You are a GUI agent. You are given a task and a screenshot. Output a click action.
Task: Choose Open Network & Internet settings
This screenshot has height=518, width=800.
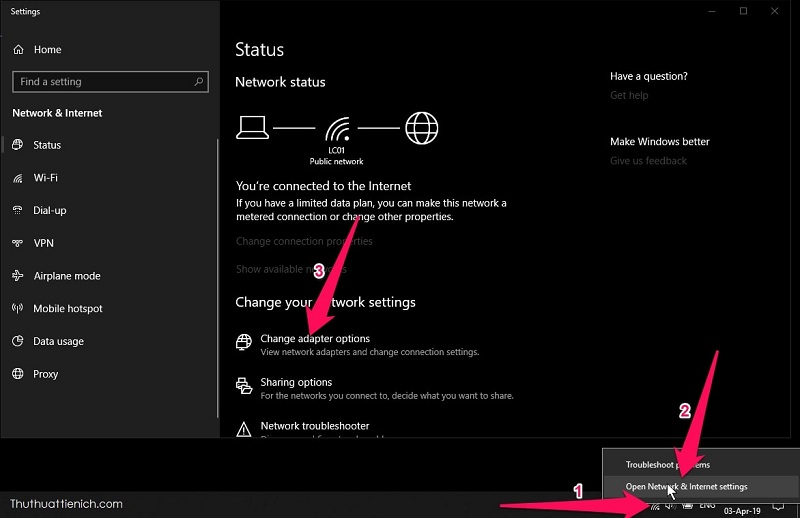pos(686,487)
